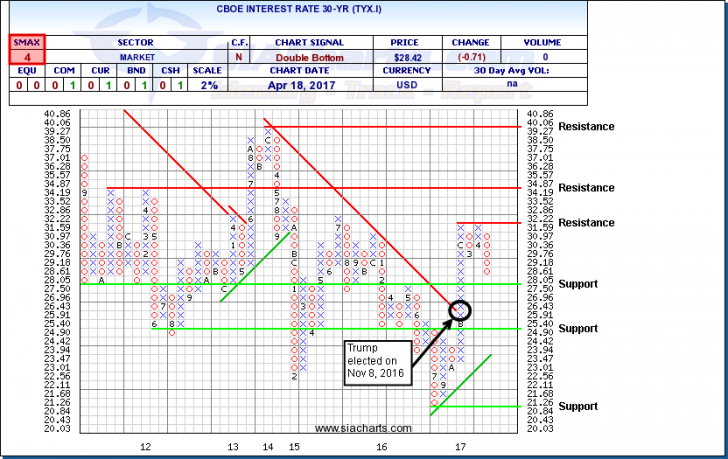
Task: Click the year 15 axis label
Action: click(x=295, y=446)
